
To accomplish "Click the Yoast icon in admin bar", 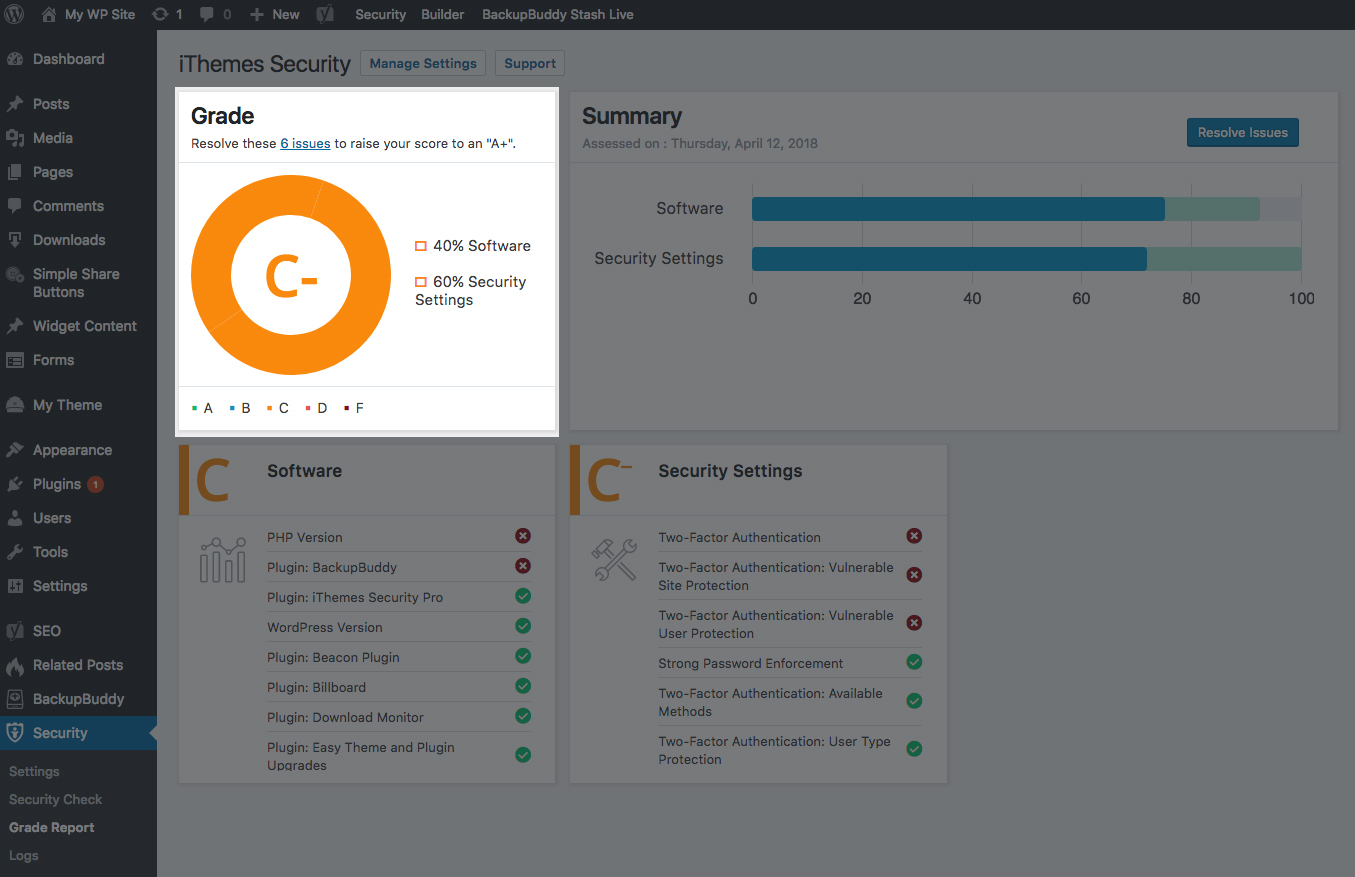I will click(325, 14).
